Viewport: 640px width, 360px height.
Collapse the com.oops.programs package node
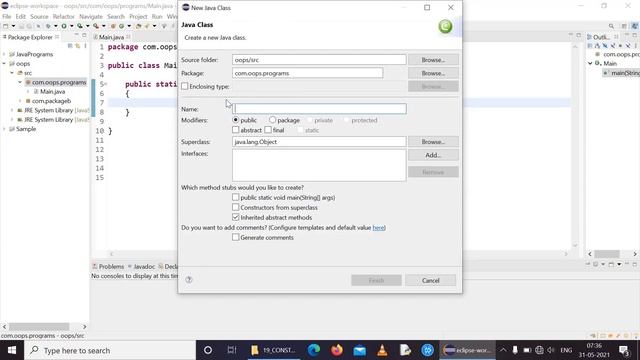(20, 82)
